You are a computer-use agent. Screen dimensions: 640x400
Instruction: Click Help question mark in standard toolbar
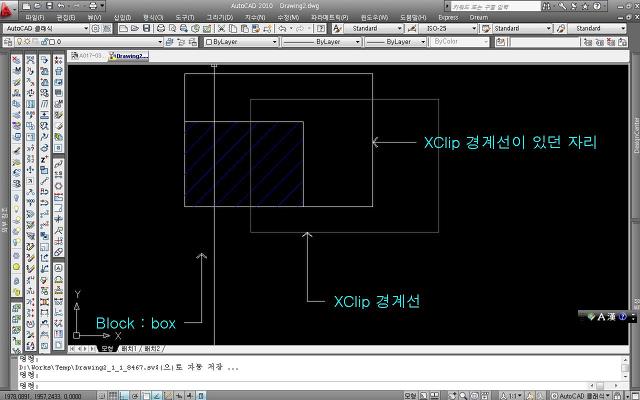321,28
